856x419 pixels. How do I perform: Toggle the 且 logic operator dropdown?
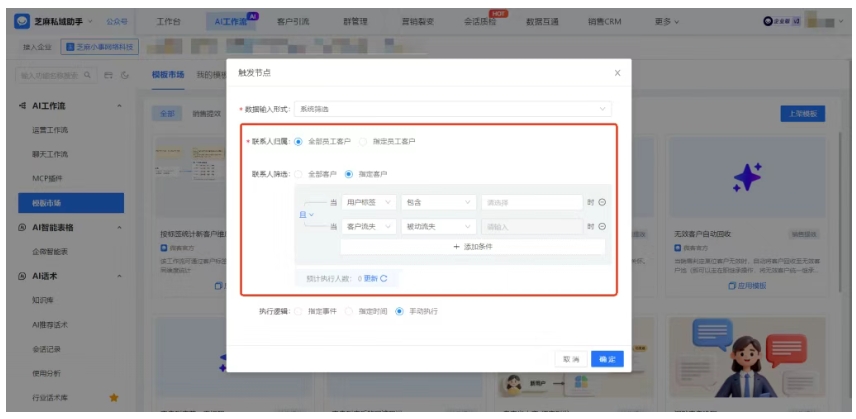point(307,215)
